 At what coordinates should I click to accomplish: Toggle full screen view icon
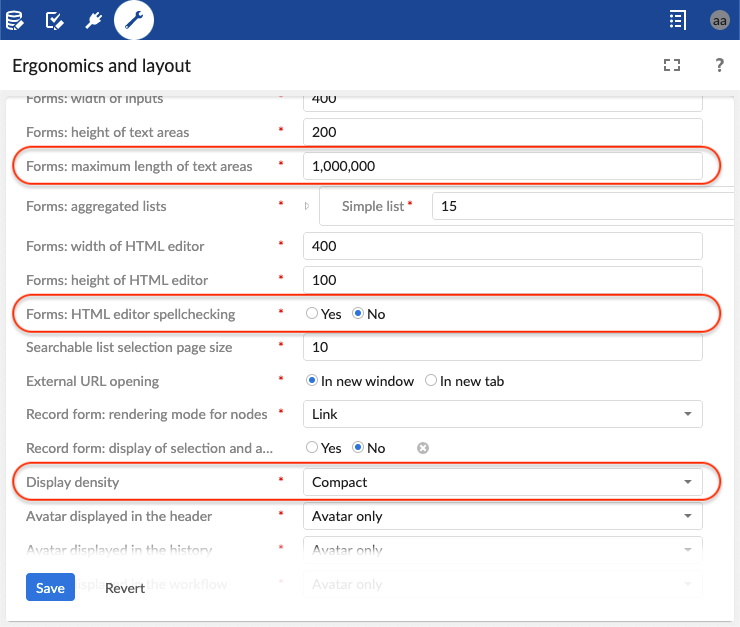click(x=672, y=66)
